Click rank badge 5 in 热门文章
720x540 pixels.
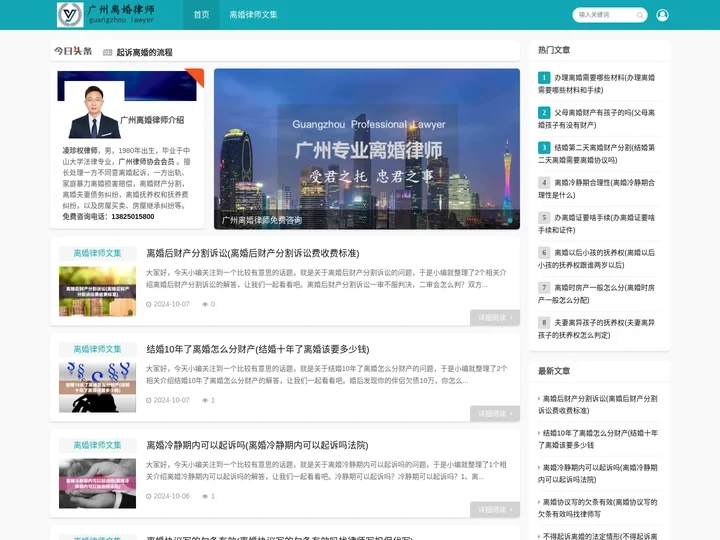pyautogui.click(x=544, y=217)
